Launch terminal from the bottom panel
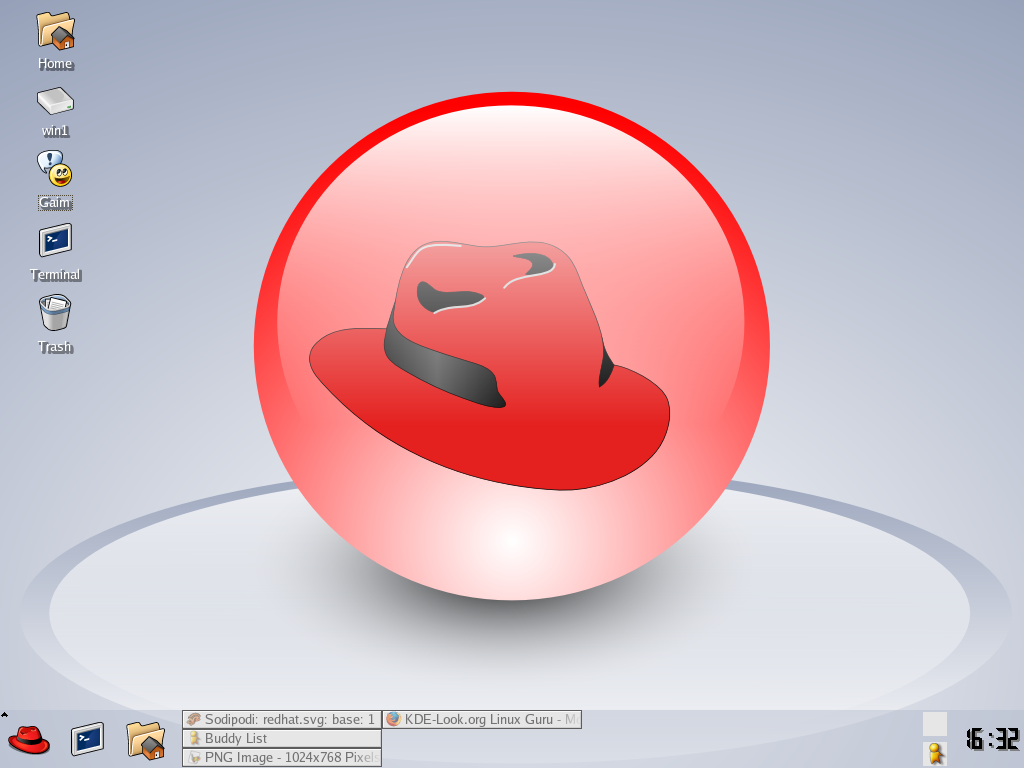 tap(88, 739)
